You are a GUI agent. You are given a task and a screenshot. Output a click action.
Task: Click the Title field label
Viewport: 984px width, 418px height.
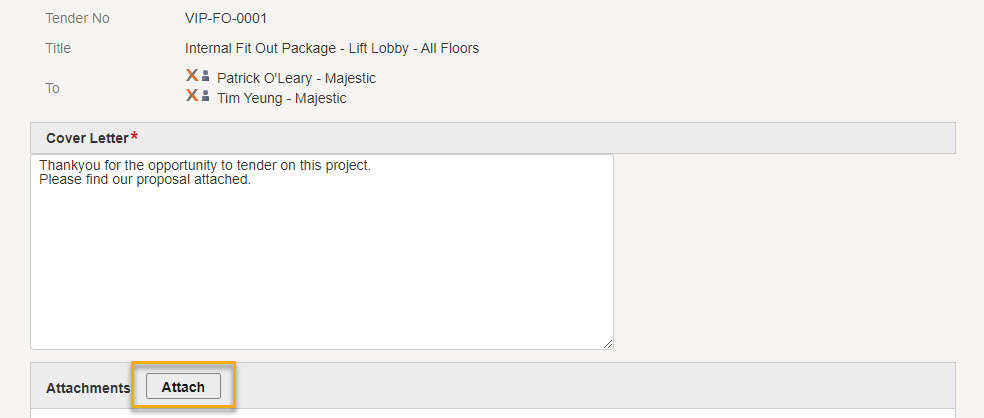58,48
